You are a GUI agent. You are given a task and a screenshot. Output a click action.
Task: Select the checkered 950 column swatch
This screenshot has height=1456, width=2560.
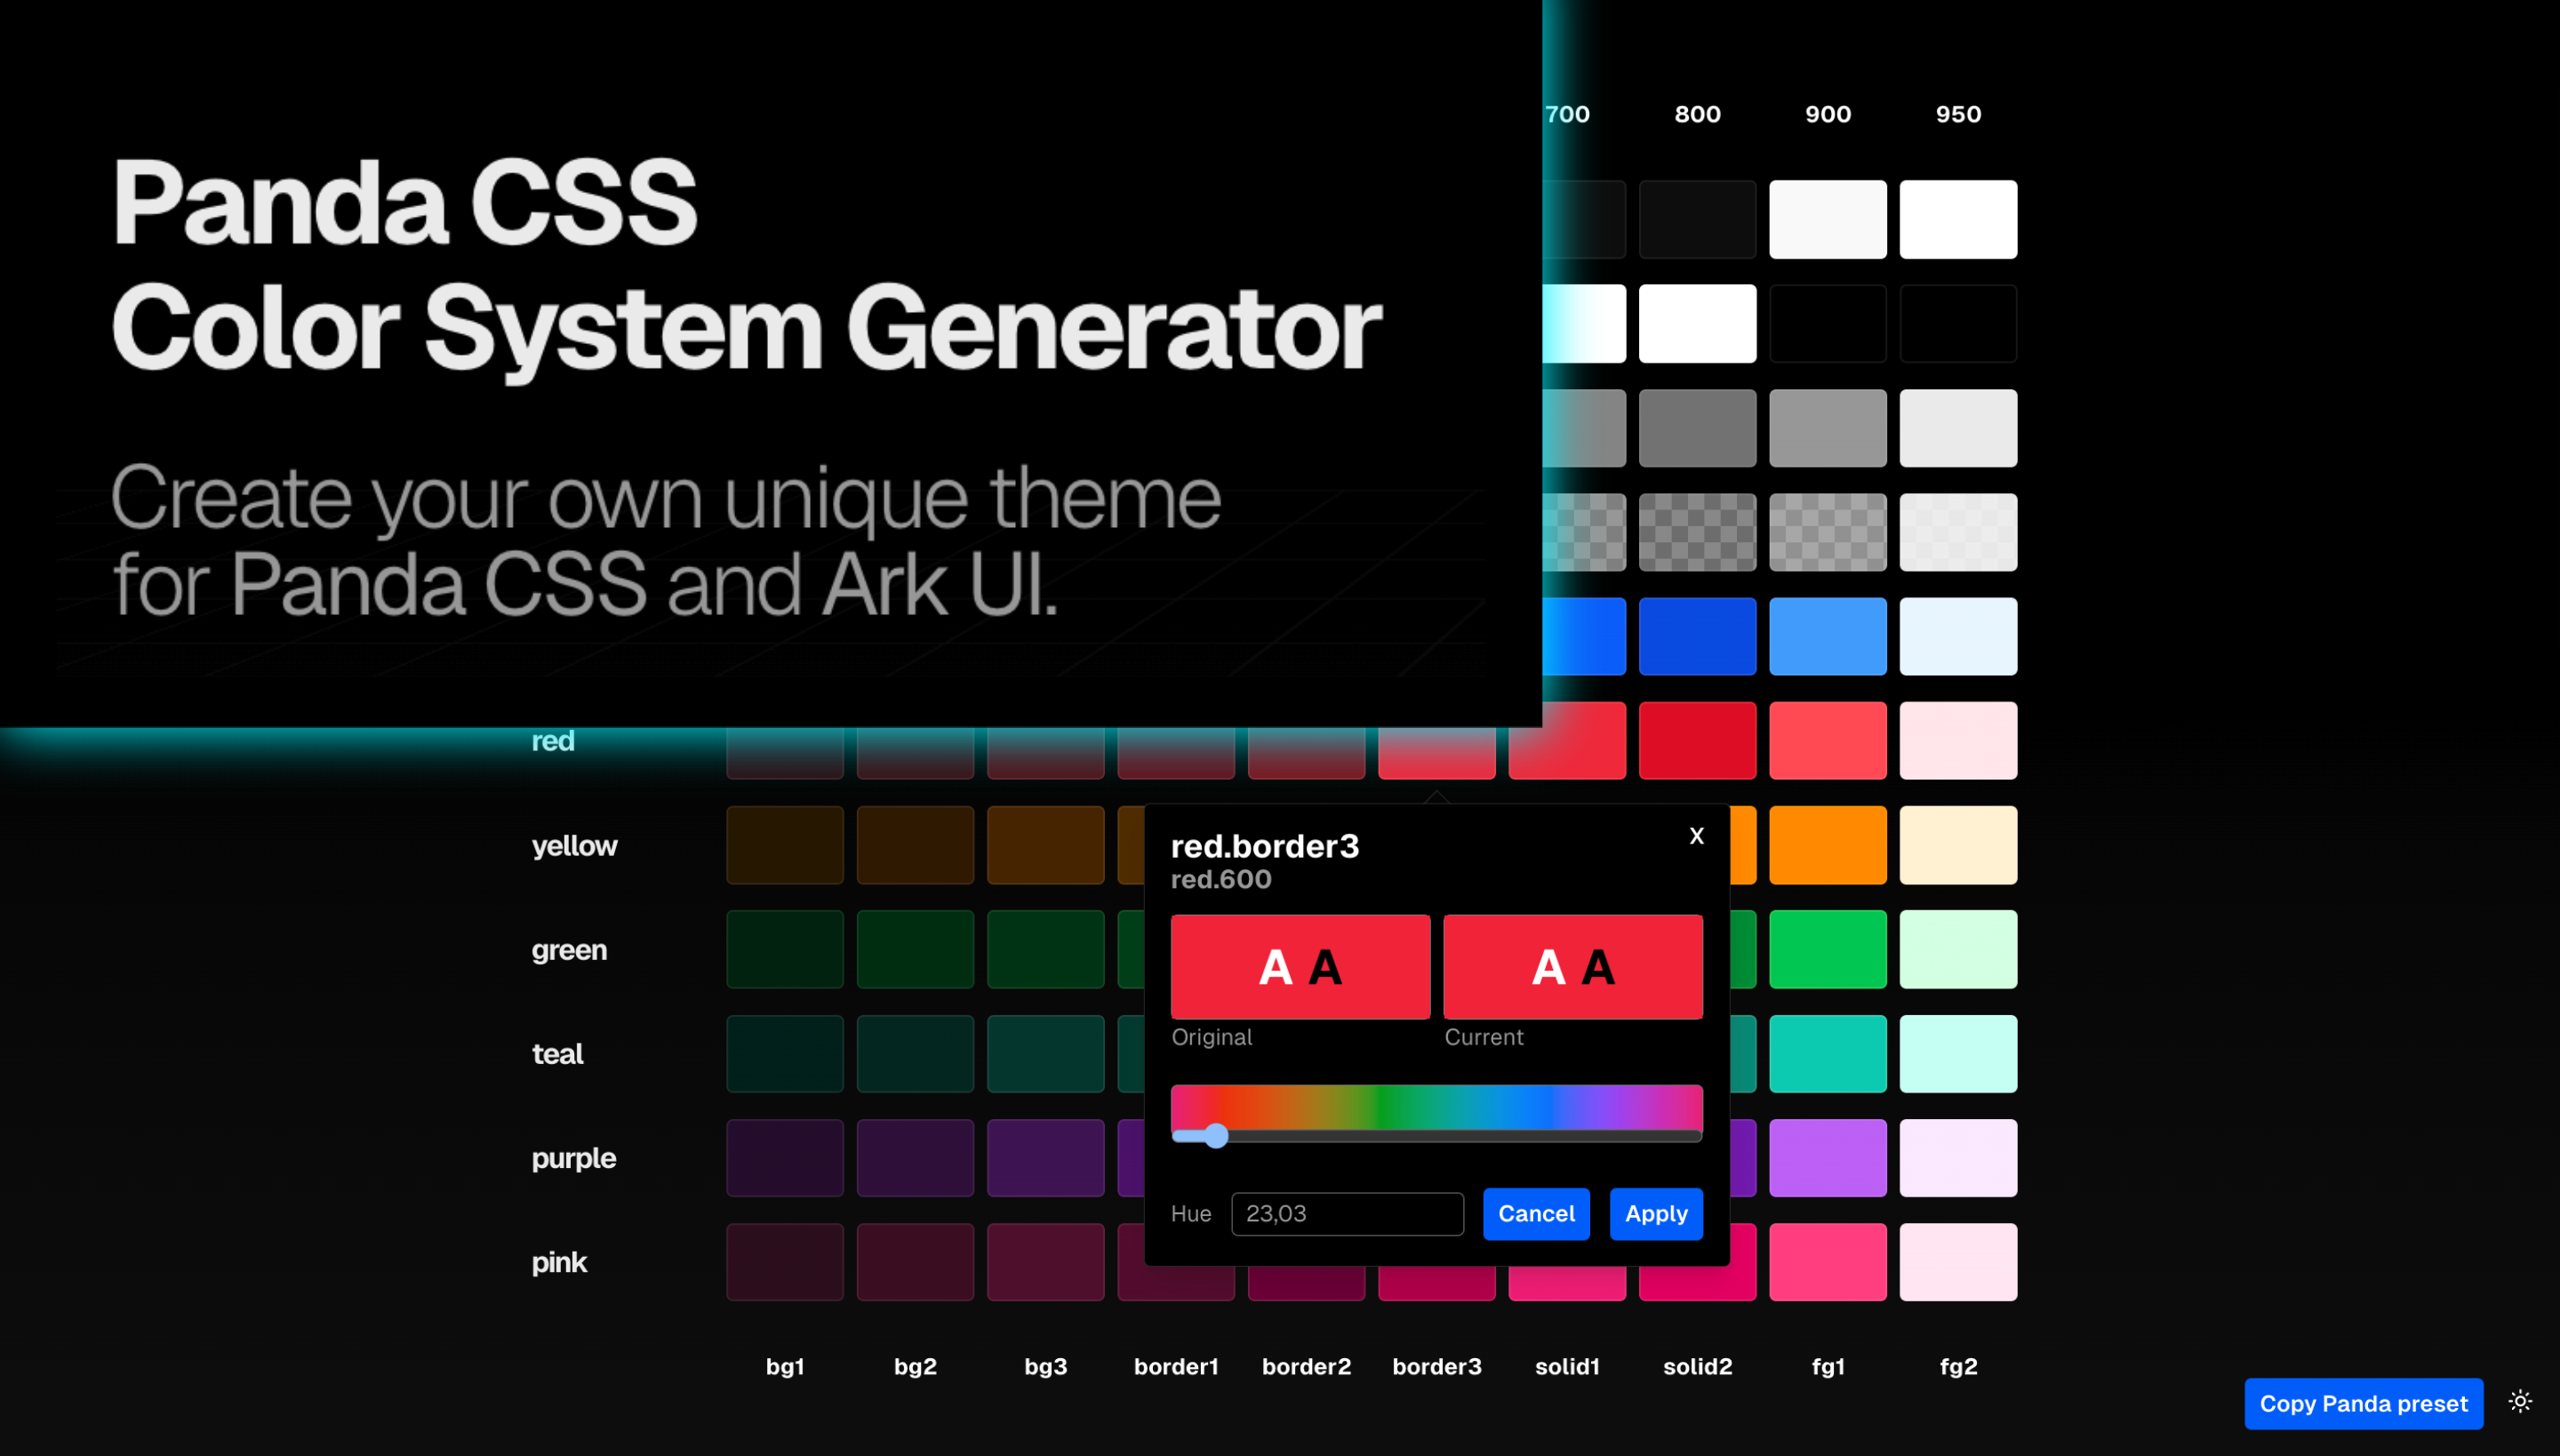[x=1958, y=532]
